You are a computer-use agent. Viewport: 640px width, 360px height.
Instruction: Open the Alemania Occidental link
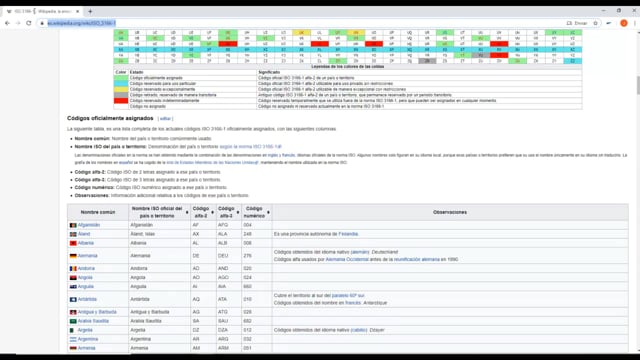coord(347,259)
